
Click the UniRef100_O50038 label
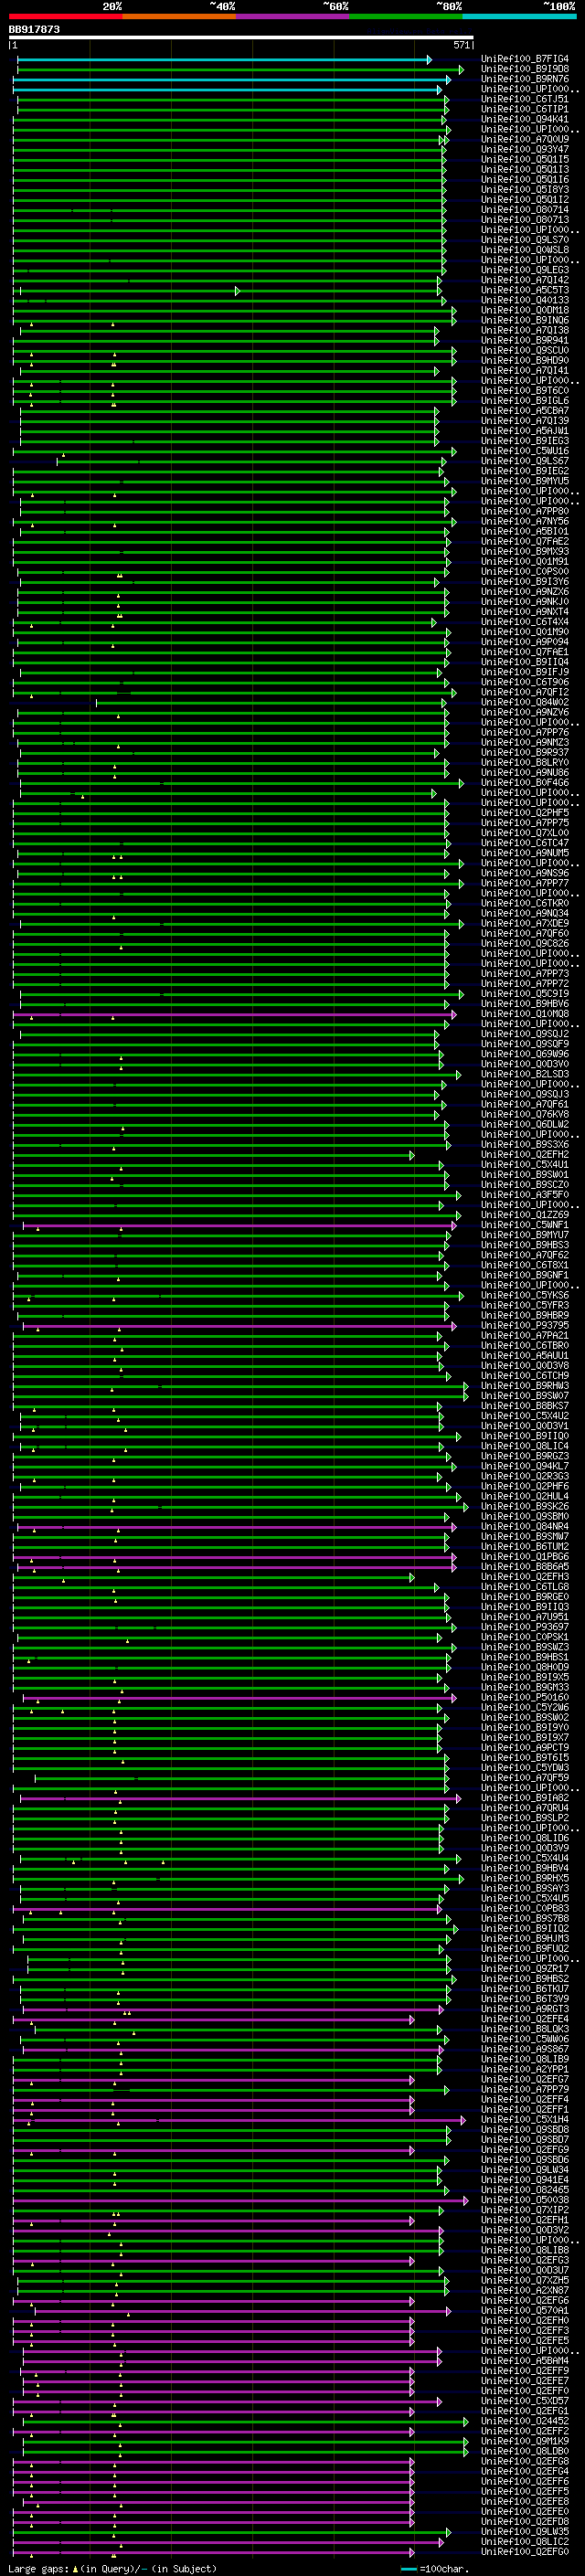point(525,2199)
